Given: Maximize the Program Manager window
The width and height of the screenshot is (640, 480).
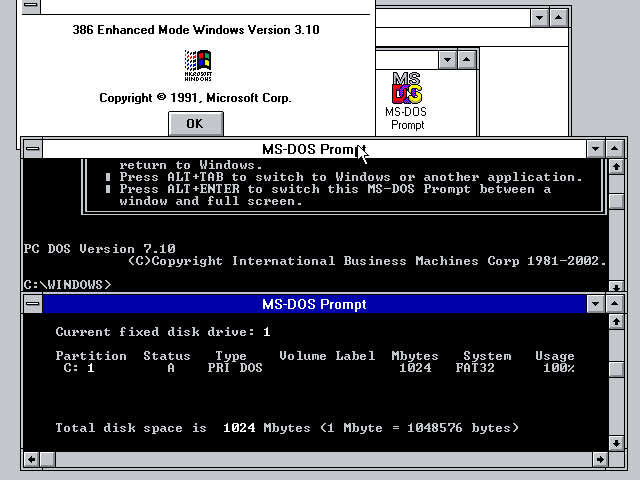Looking at the screenshot, I should click(x=558, y=18).
